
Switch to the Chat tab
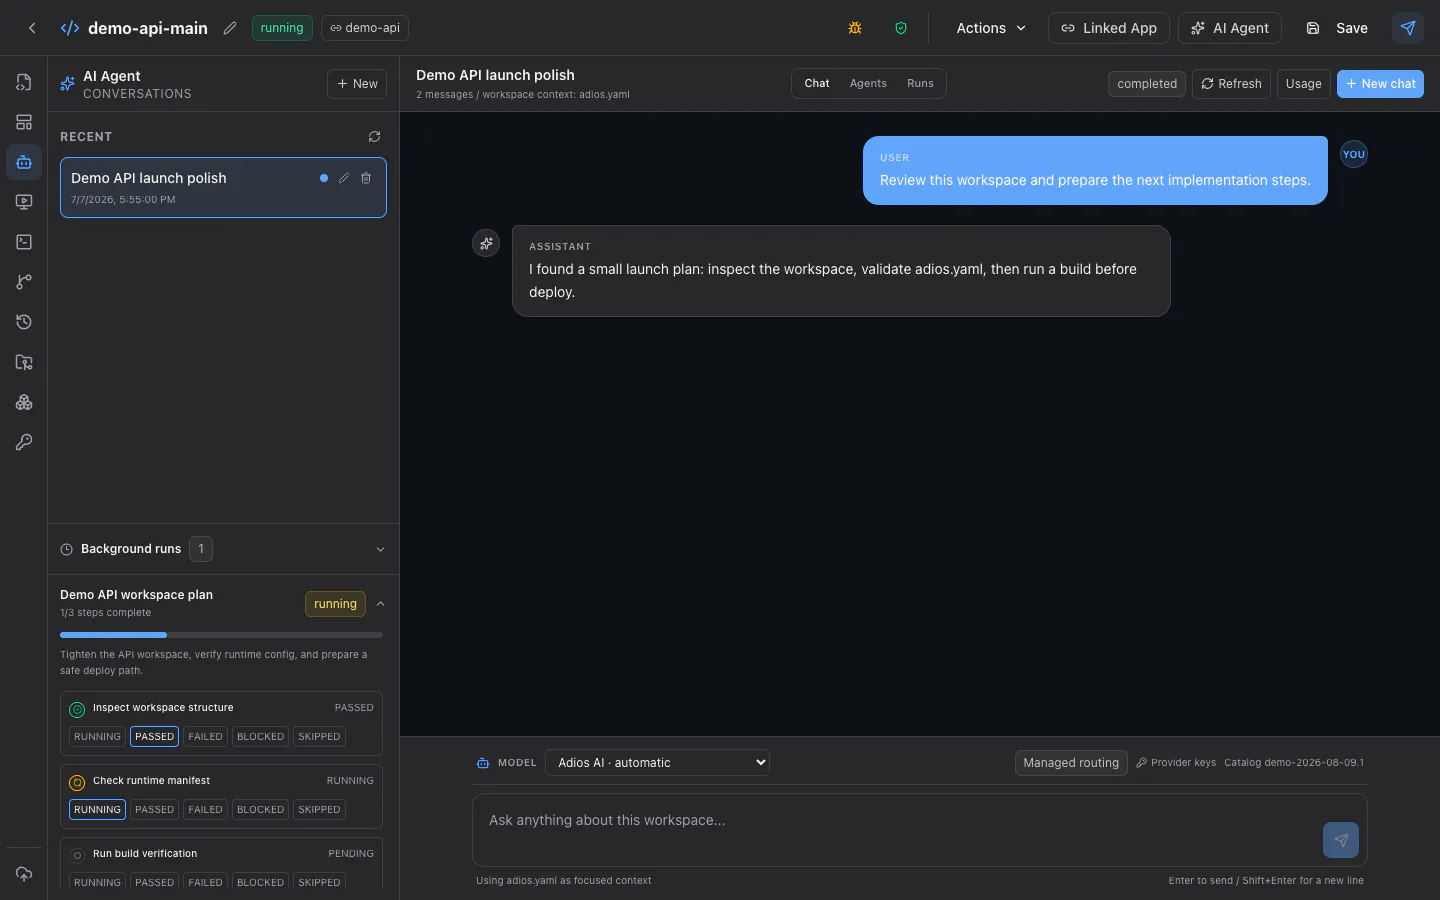[x=817, y=84]
